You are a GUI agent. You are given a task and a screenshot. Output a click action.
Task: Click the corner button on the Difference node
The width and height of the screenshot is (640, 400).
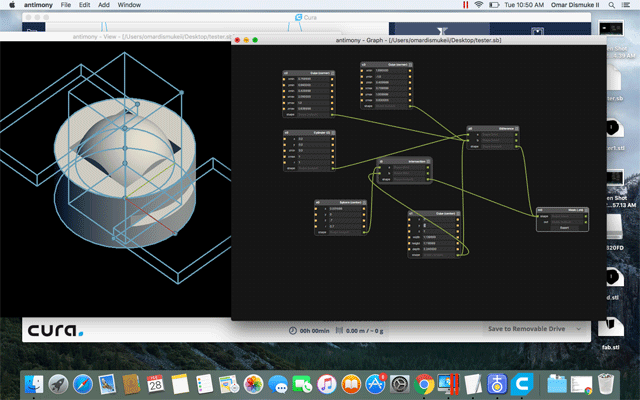[517, 129]
